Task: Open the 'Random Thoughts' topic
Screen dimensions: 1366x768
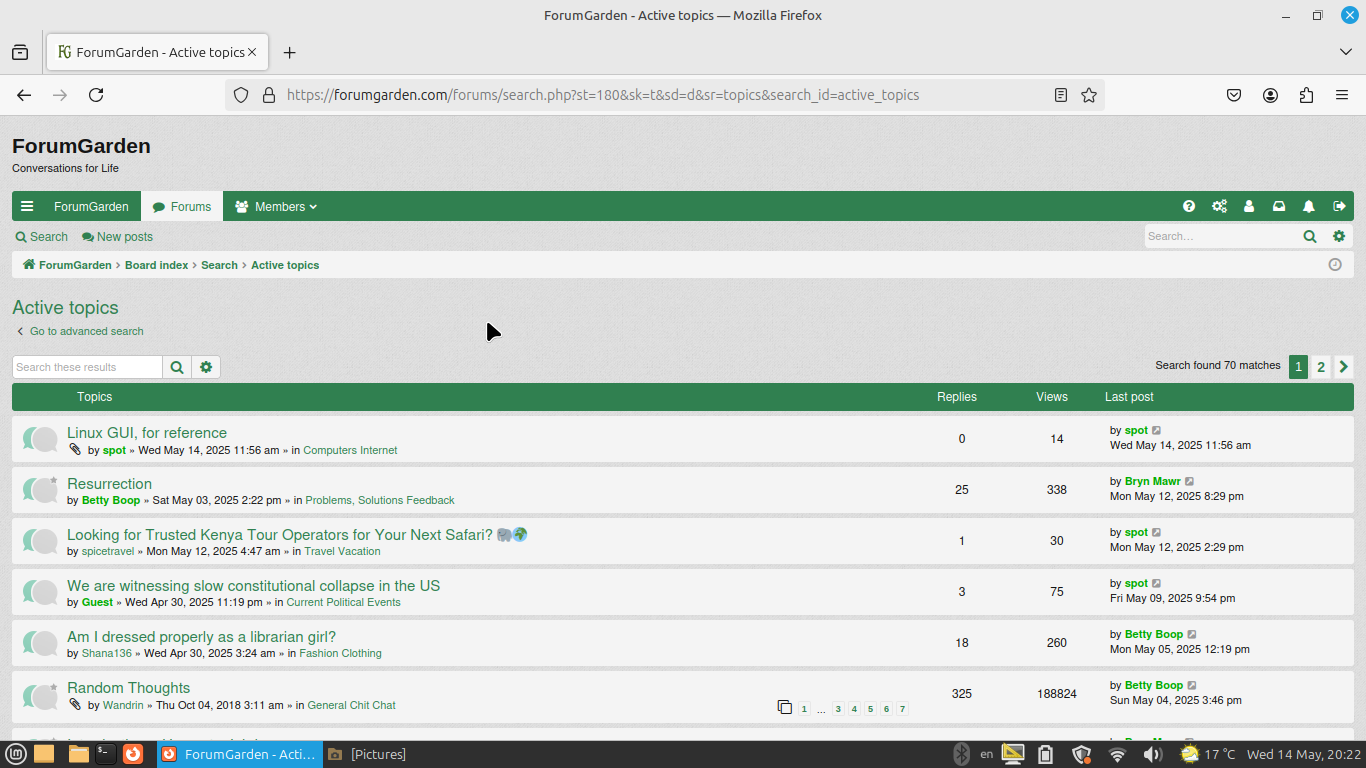Action: [x=128, y=688]
